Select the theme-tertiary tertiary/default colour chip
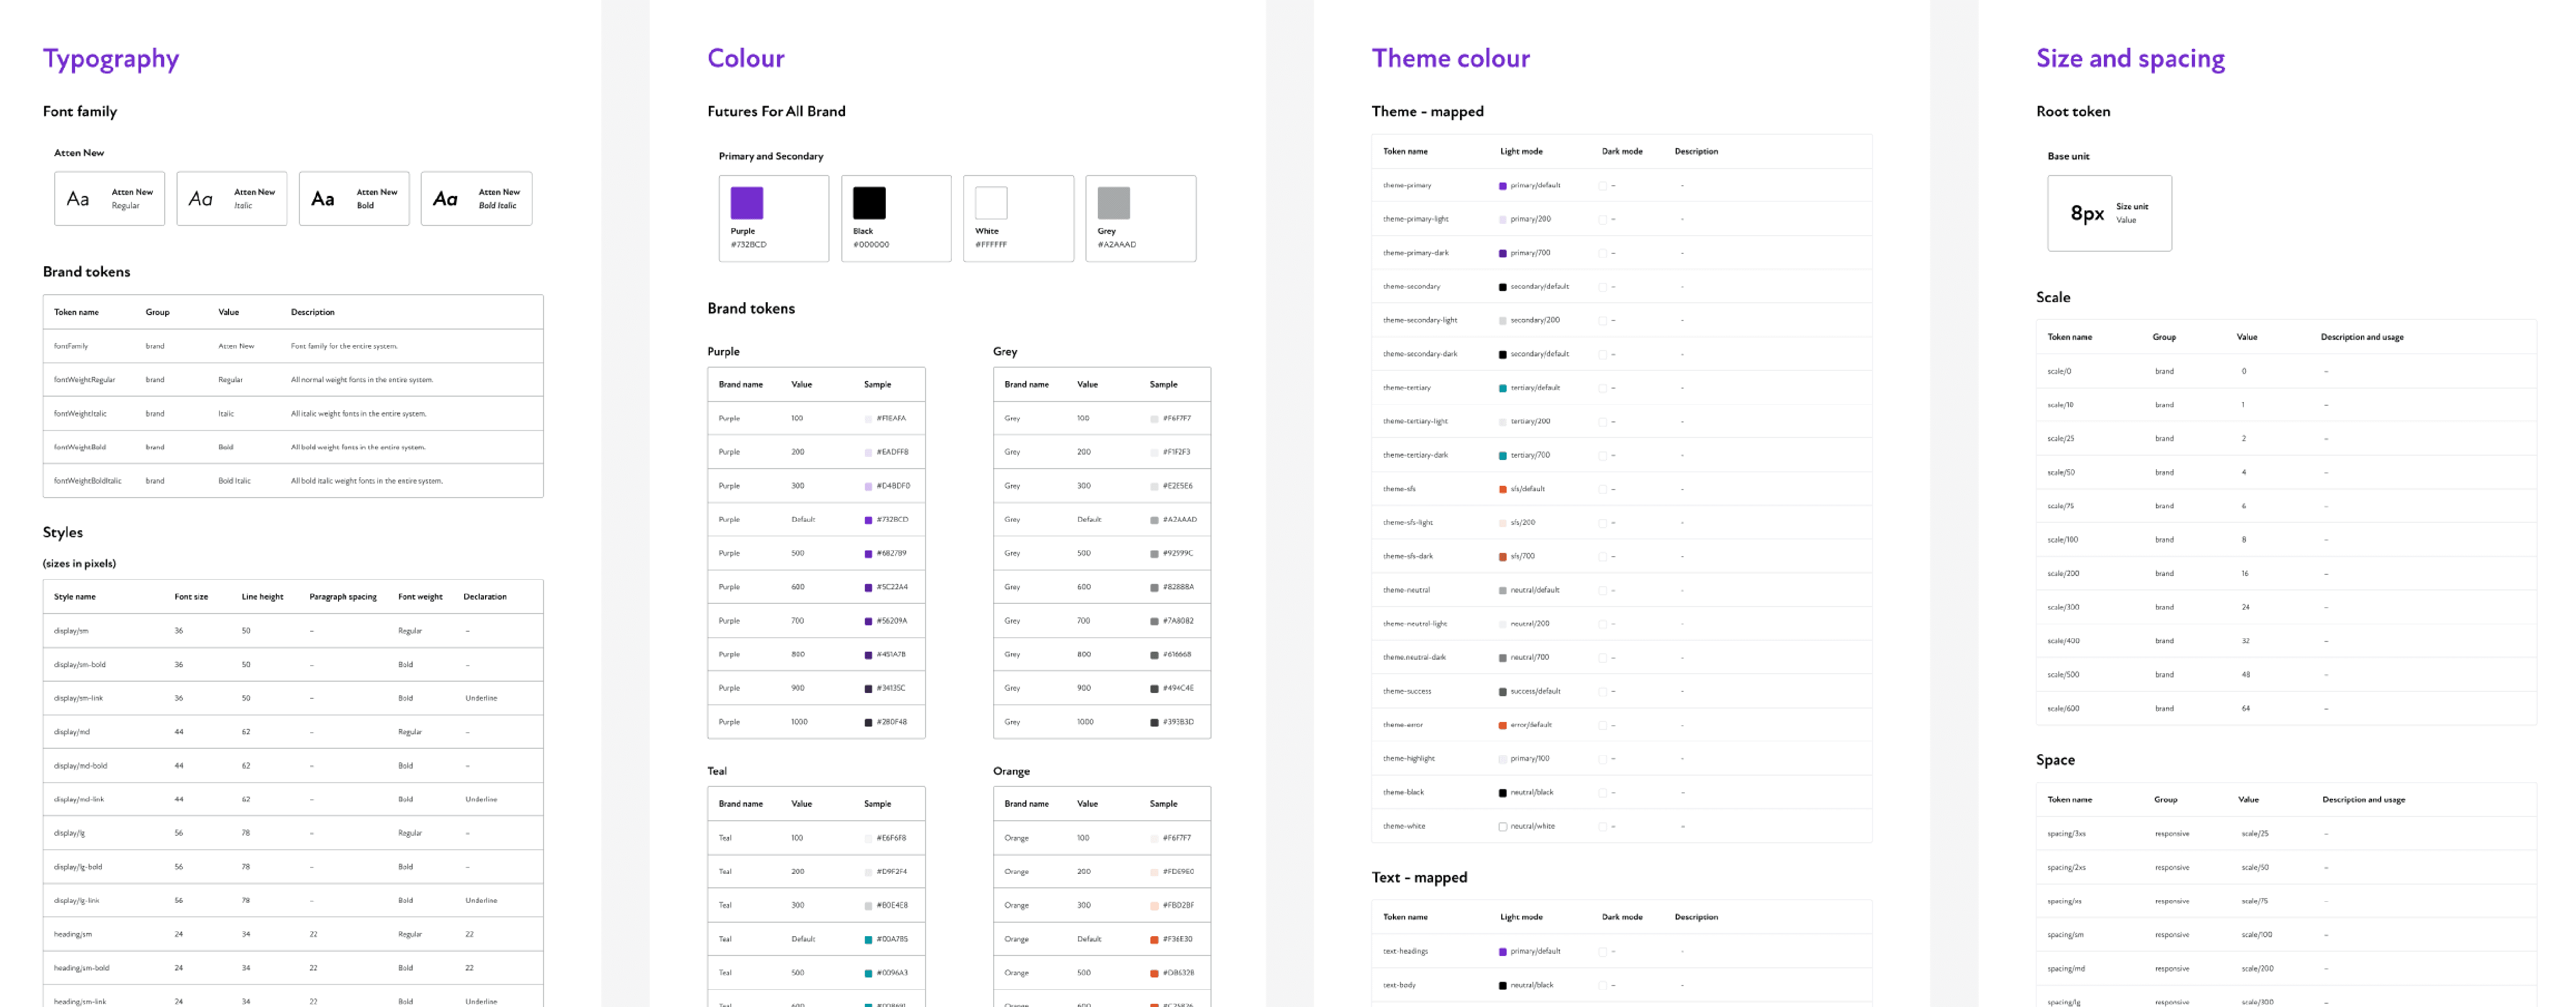The height and width of the screenshot is (1007, 2576). tap(1502, 388)
